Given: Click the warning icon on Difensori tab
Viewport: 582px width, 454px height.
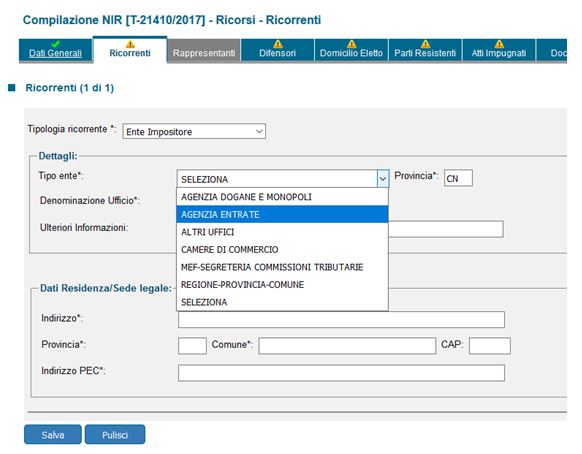Looking at the screenshot, I should (278, 44).
